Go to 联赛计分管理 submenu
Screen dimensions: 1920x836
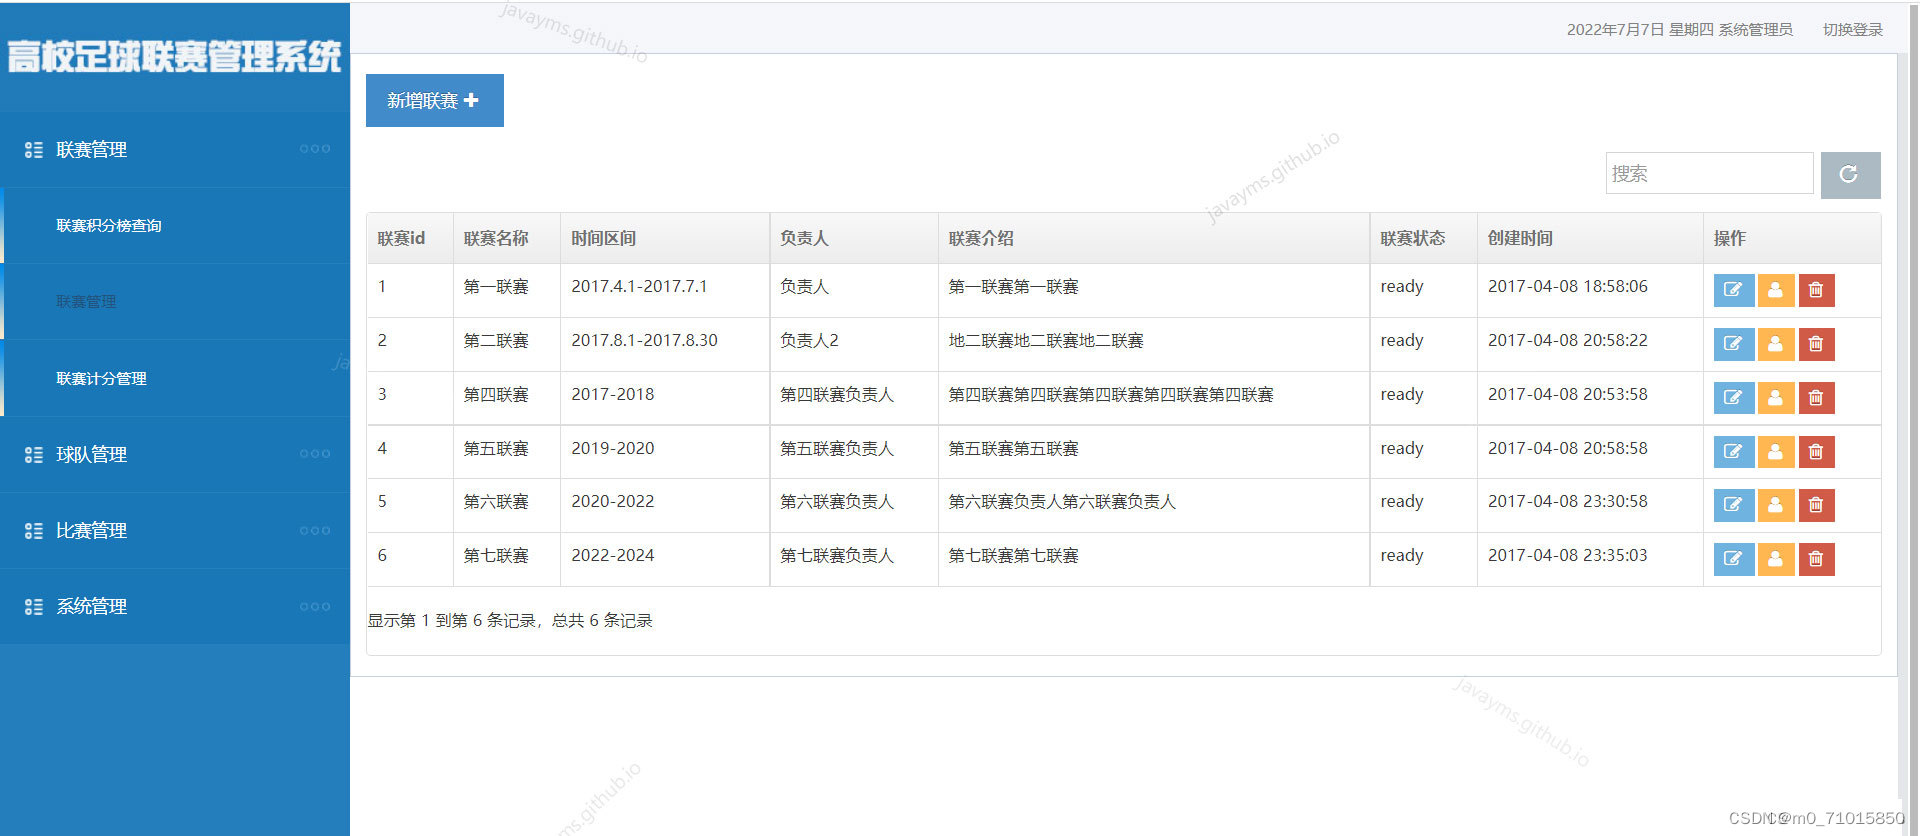click(101, 379)
